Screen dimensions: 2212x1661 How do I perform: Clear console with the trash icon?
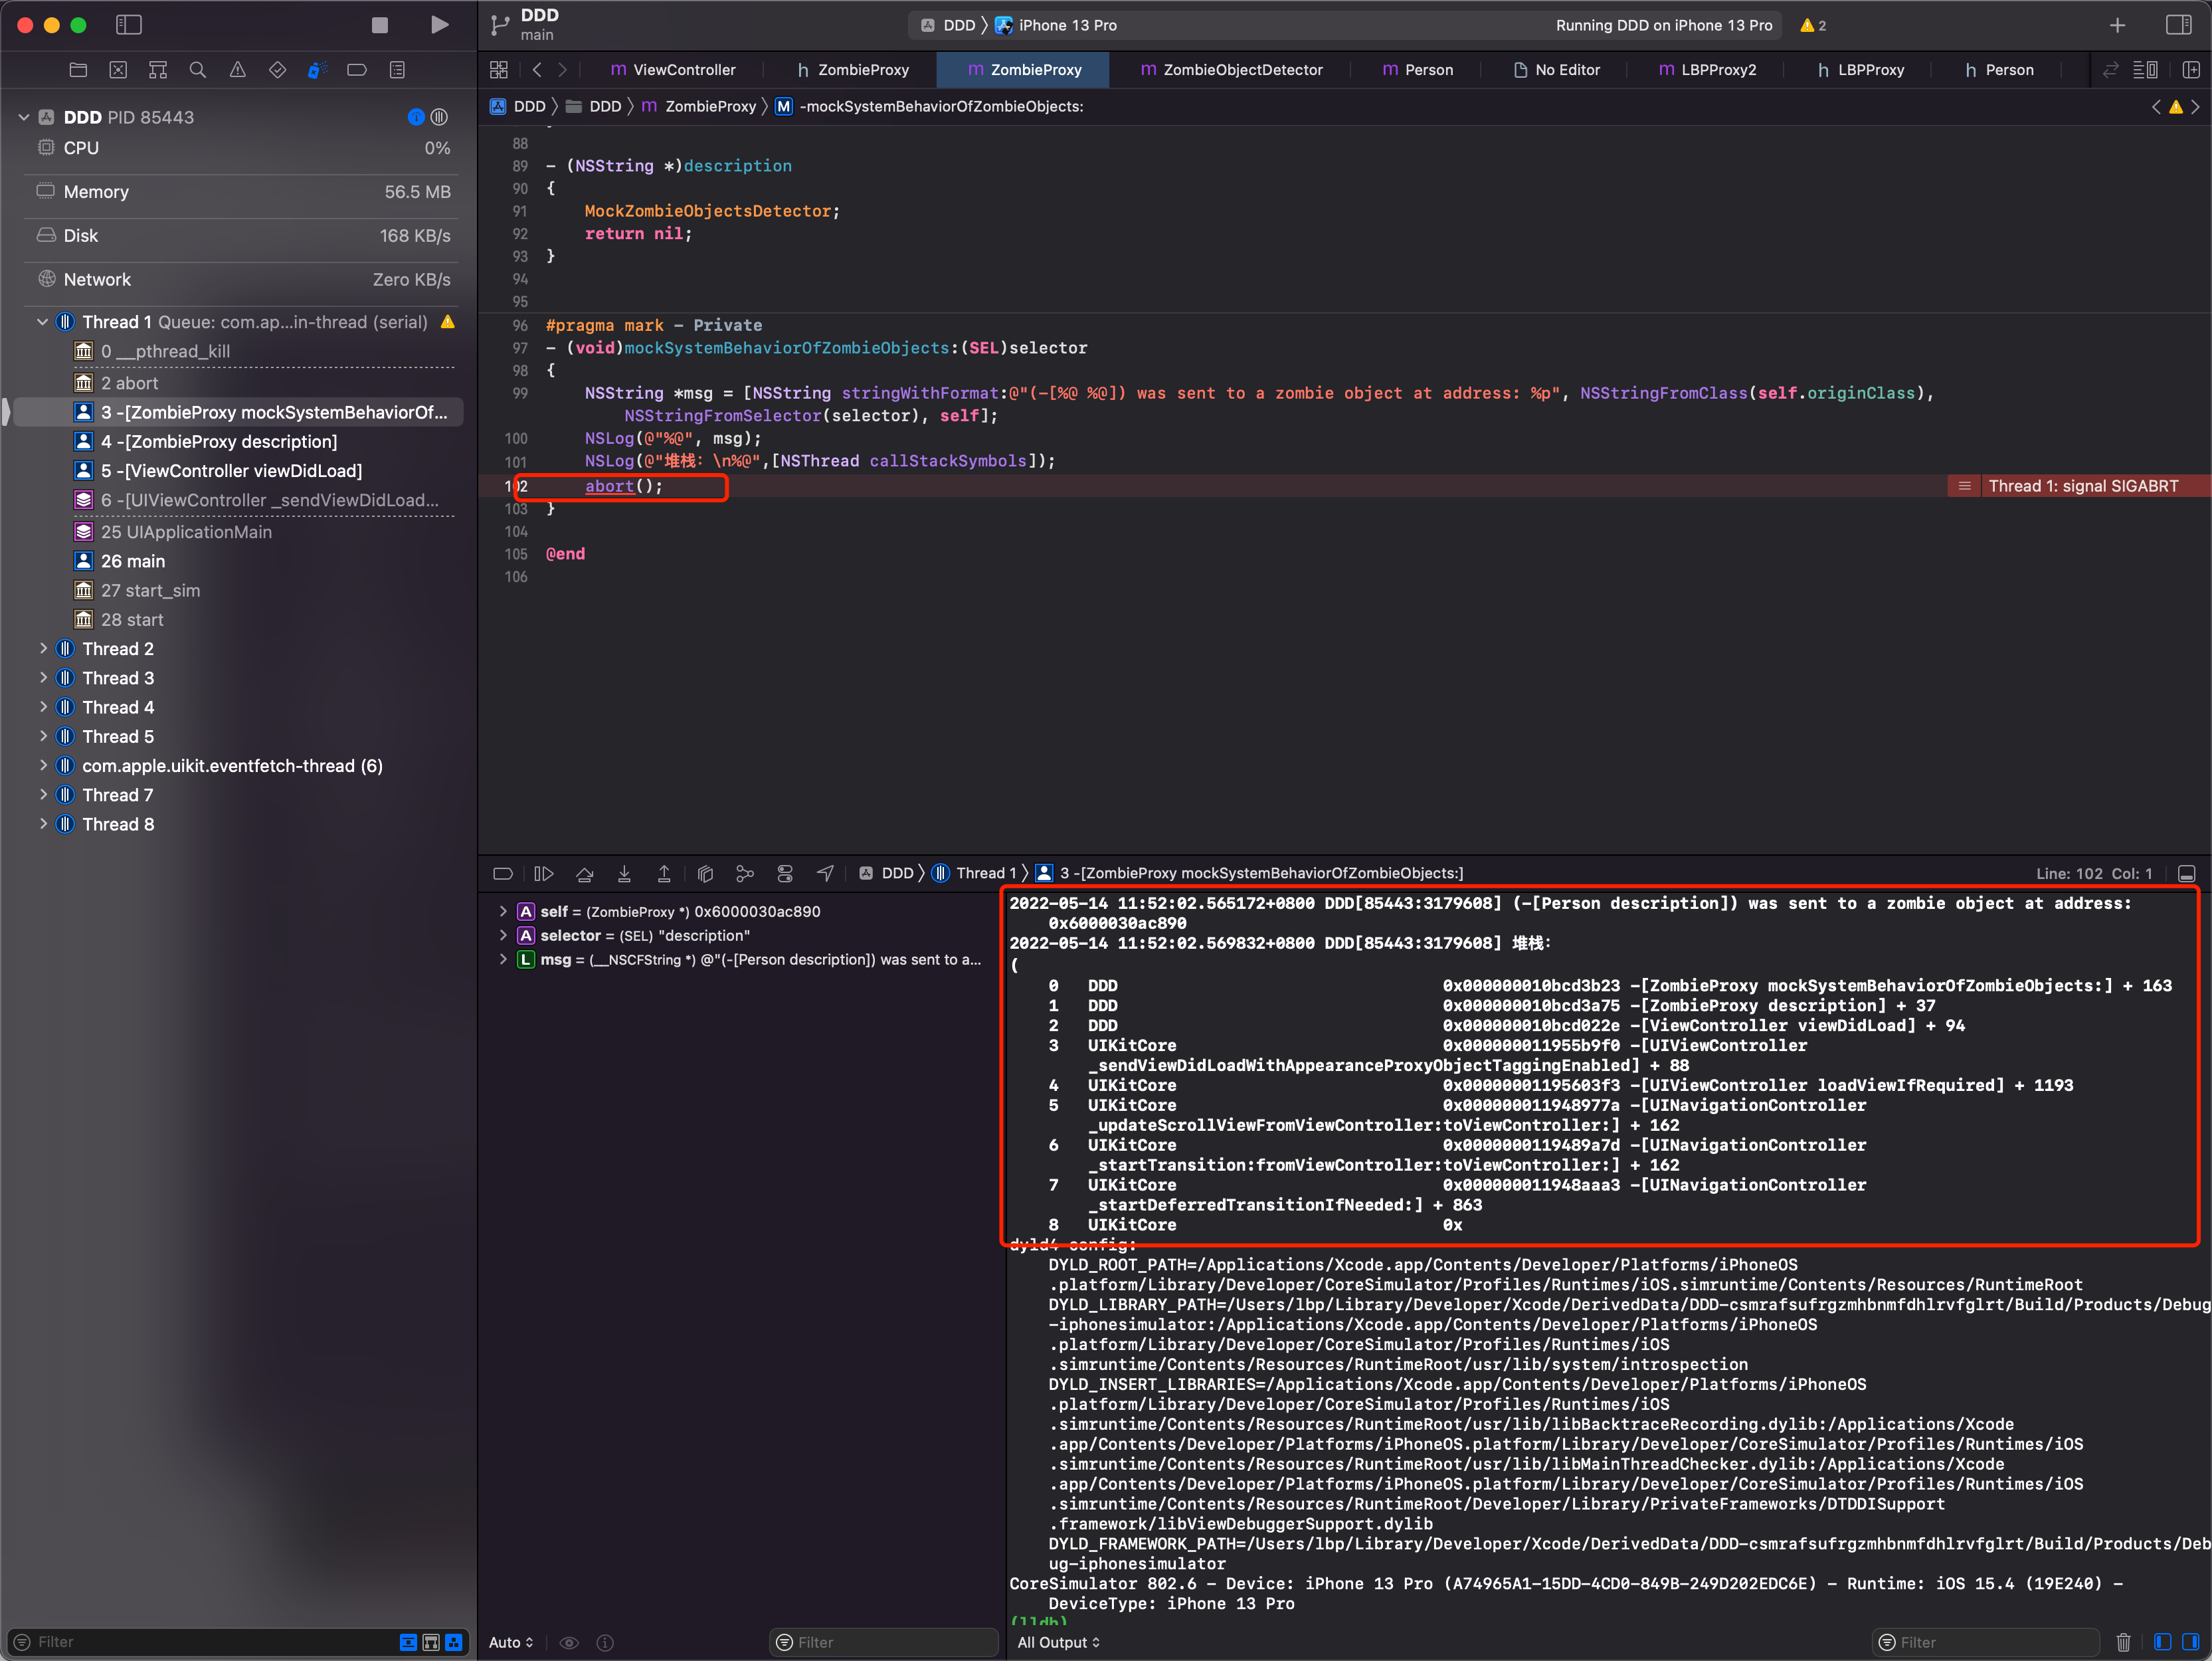2123,1642
